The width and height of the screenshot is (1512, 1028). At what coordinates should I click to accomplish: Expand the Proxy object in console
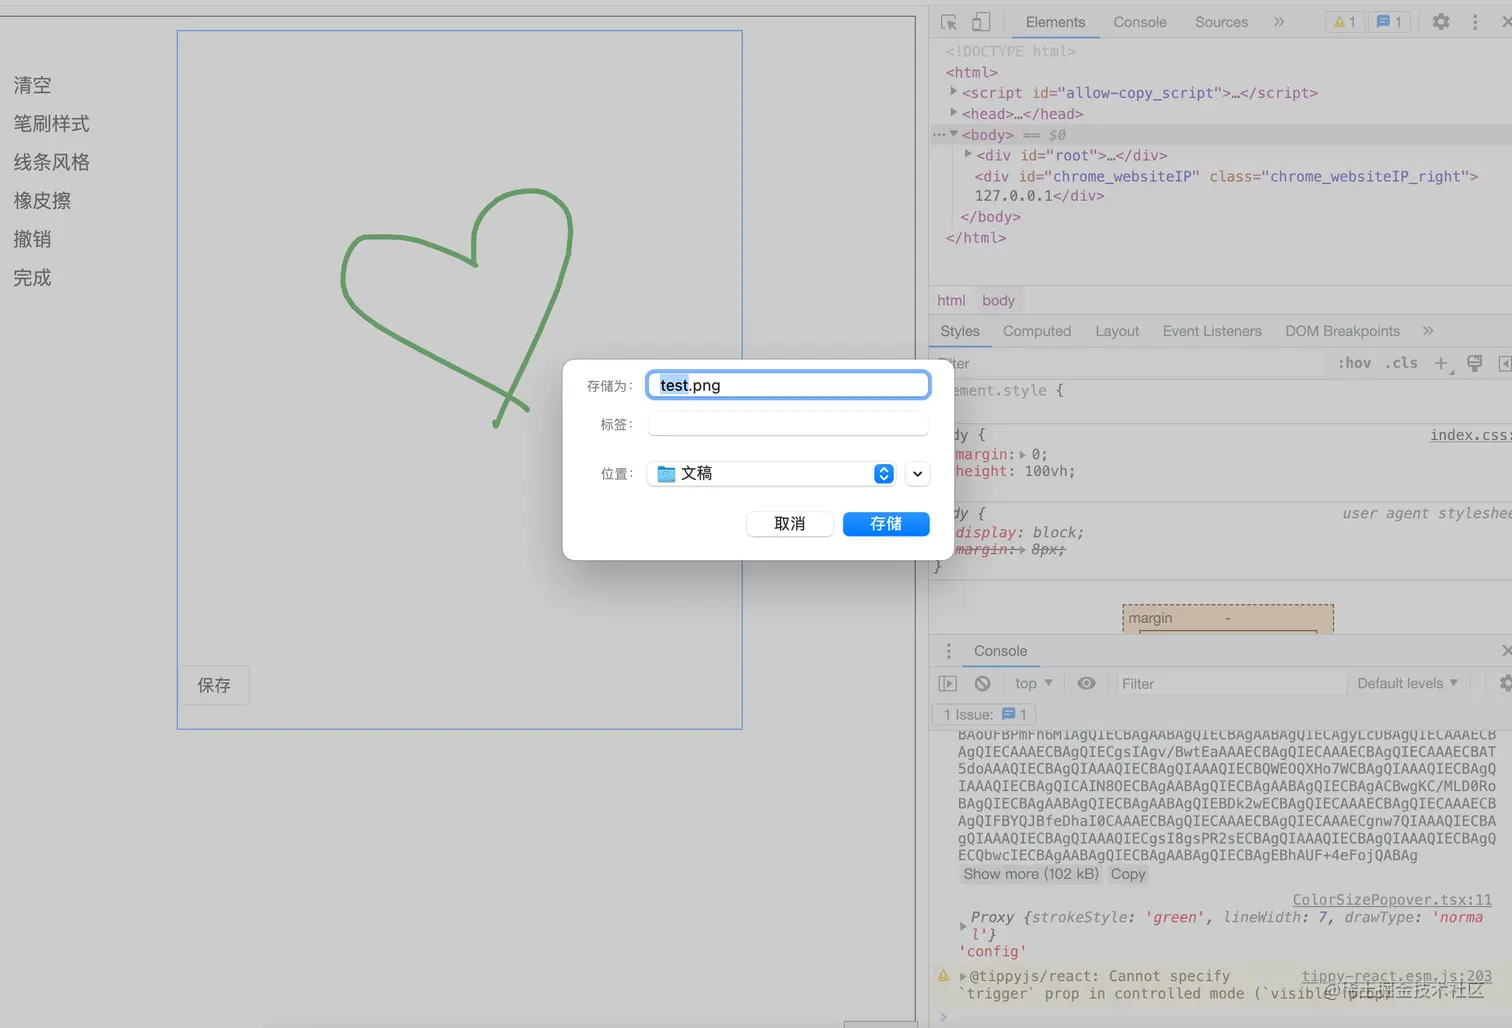point(963,926)
